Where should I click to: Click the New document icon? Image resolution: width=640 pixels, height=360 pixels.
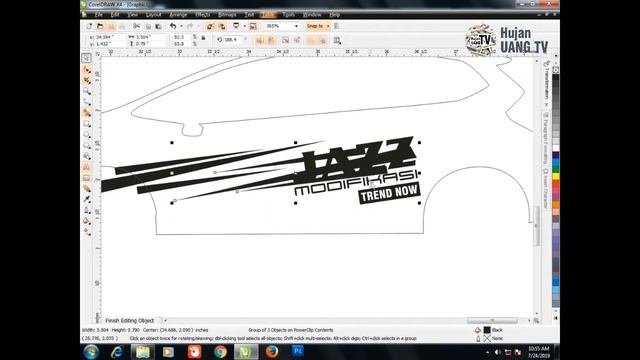click(89, 26)
